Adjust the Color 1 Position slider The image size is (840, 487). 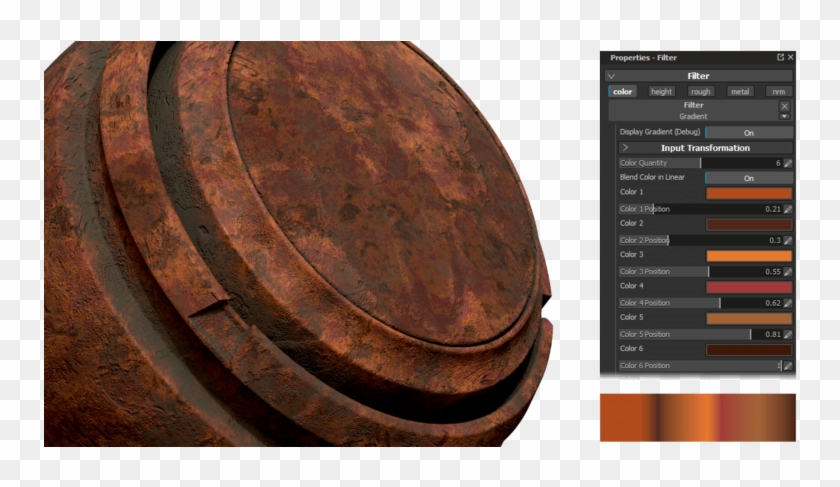click(700, 209)
